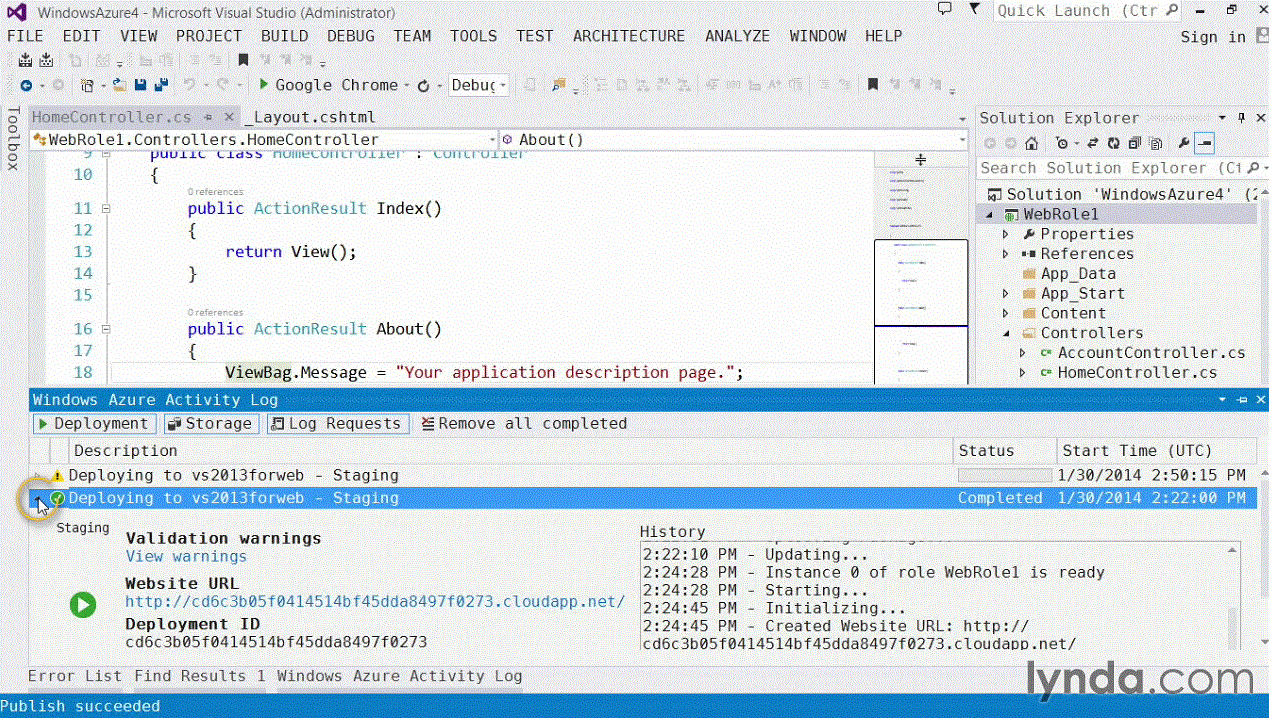Click the search magnifier in Solution Explorer search
The height and width of the screenshot is (718, 1269).
tap(1252, 168)
